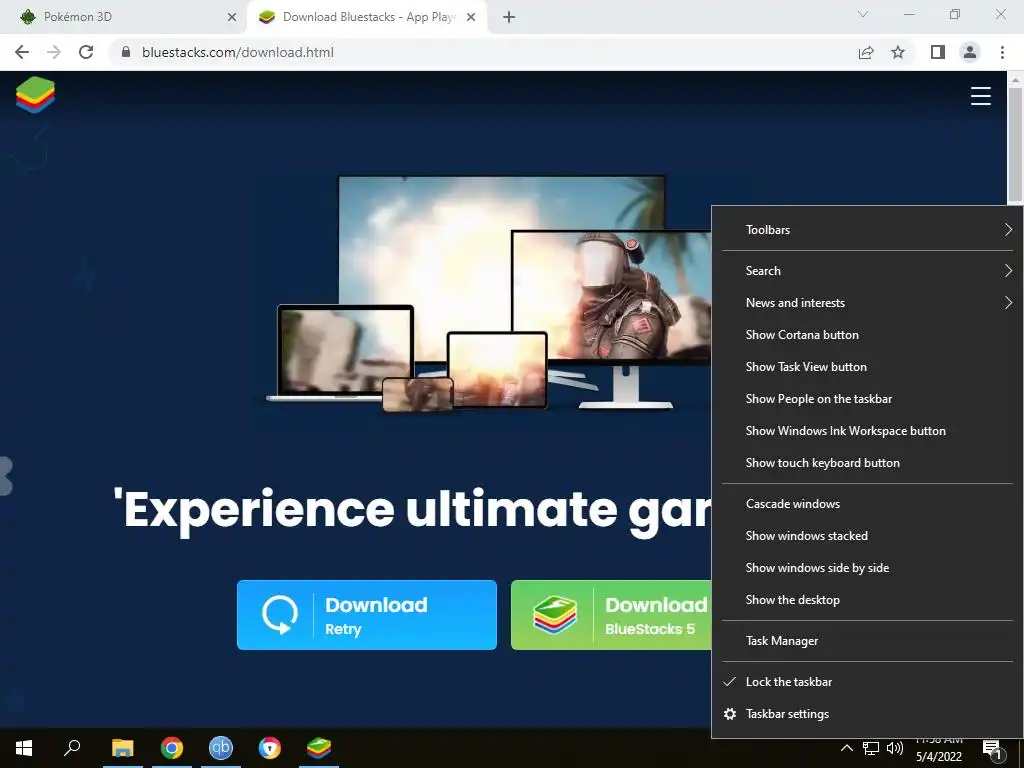Select Show windows side by side
Viewport: 1024px width, 768px height.
pos(867,568)
